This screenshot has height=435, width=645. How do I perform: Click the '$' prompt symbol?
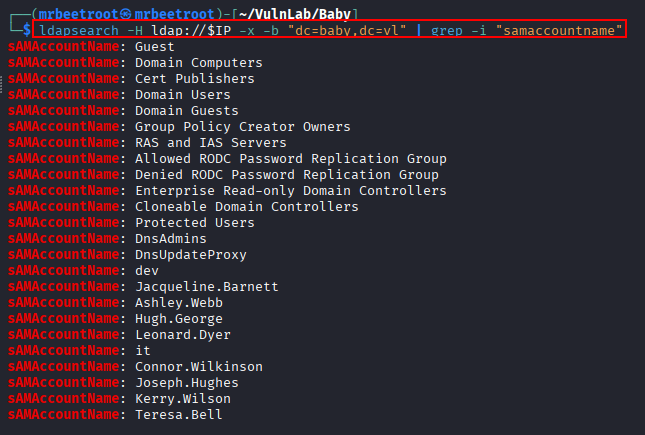27,30
